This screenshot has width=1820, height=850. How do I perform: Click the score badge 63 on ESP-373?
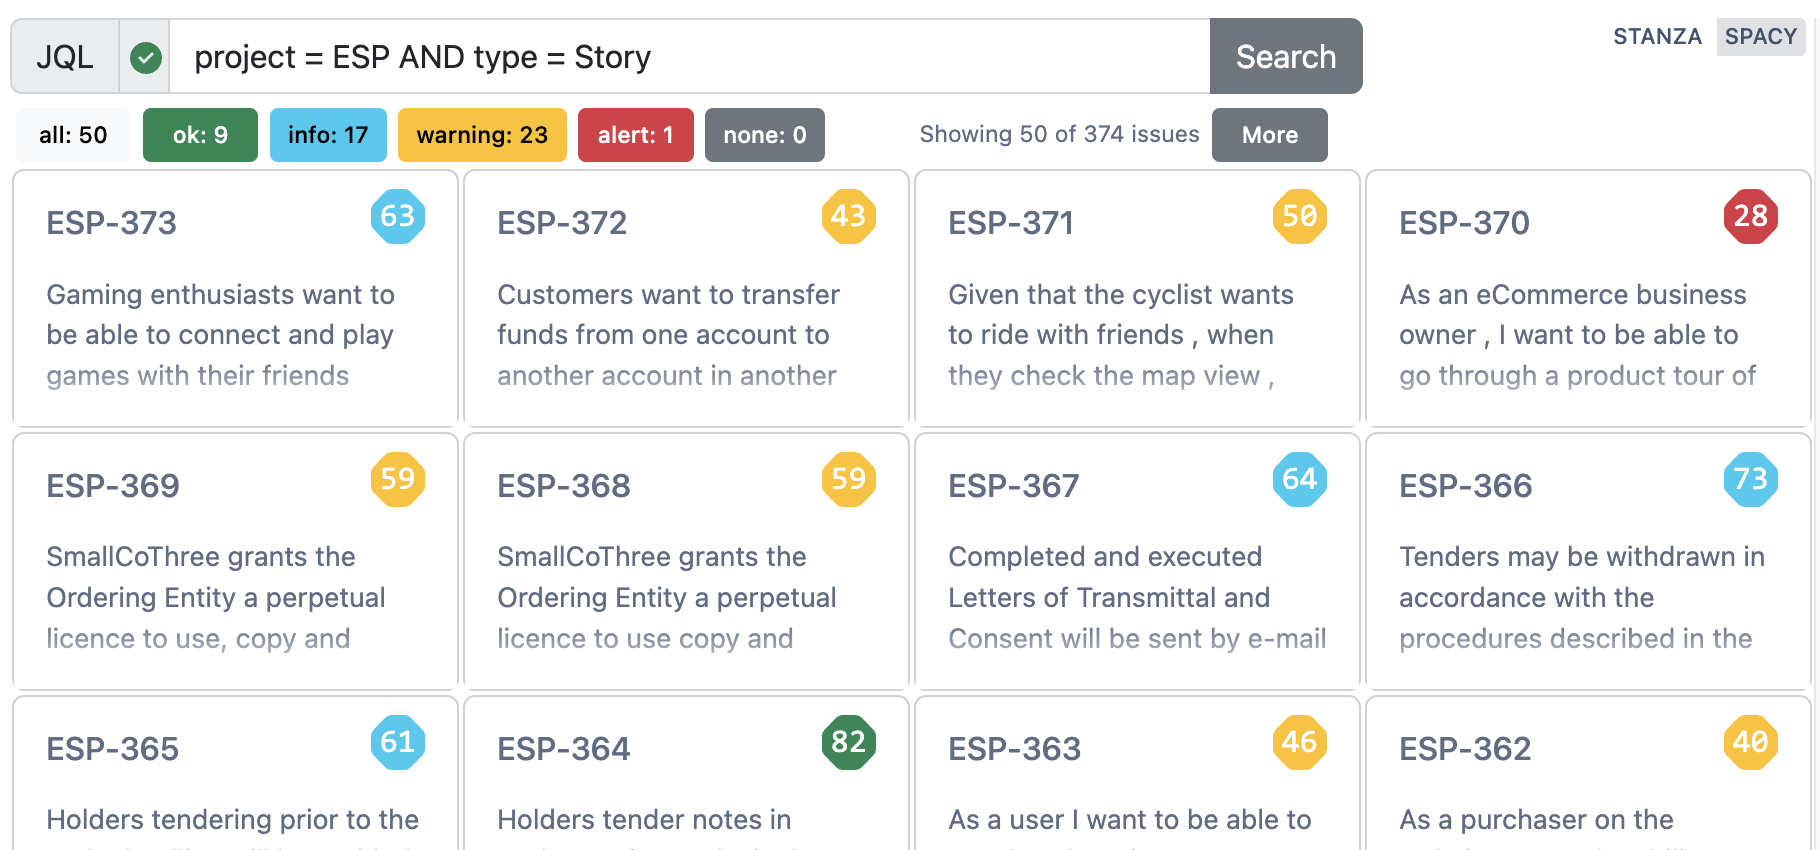coord(398,216)
